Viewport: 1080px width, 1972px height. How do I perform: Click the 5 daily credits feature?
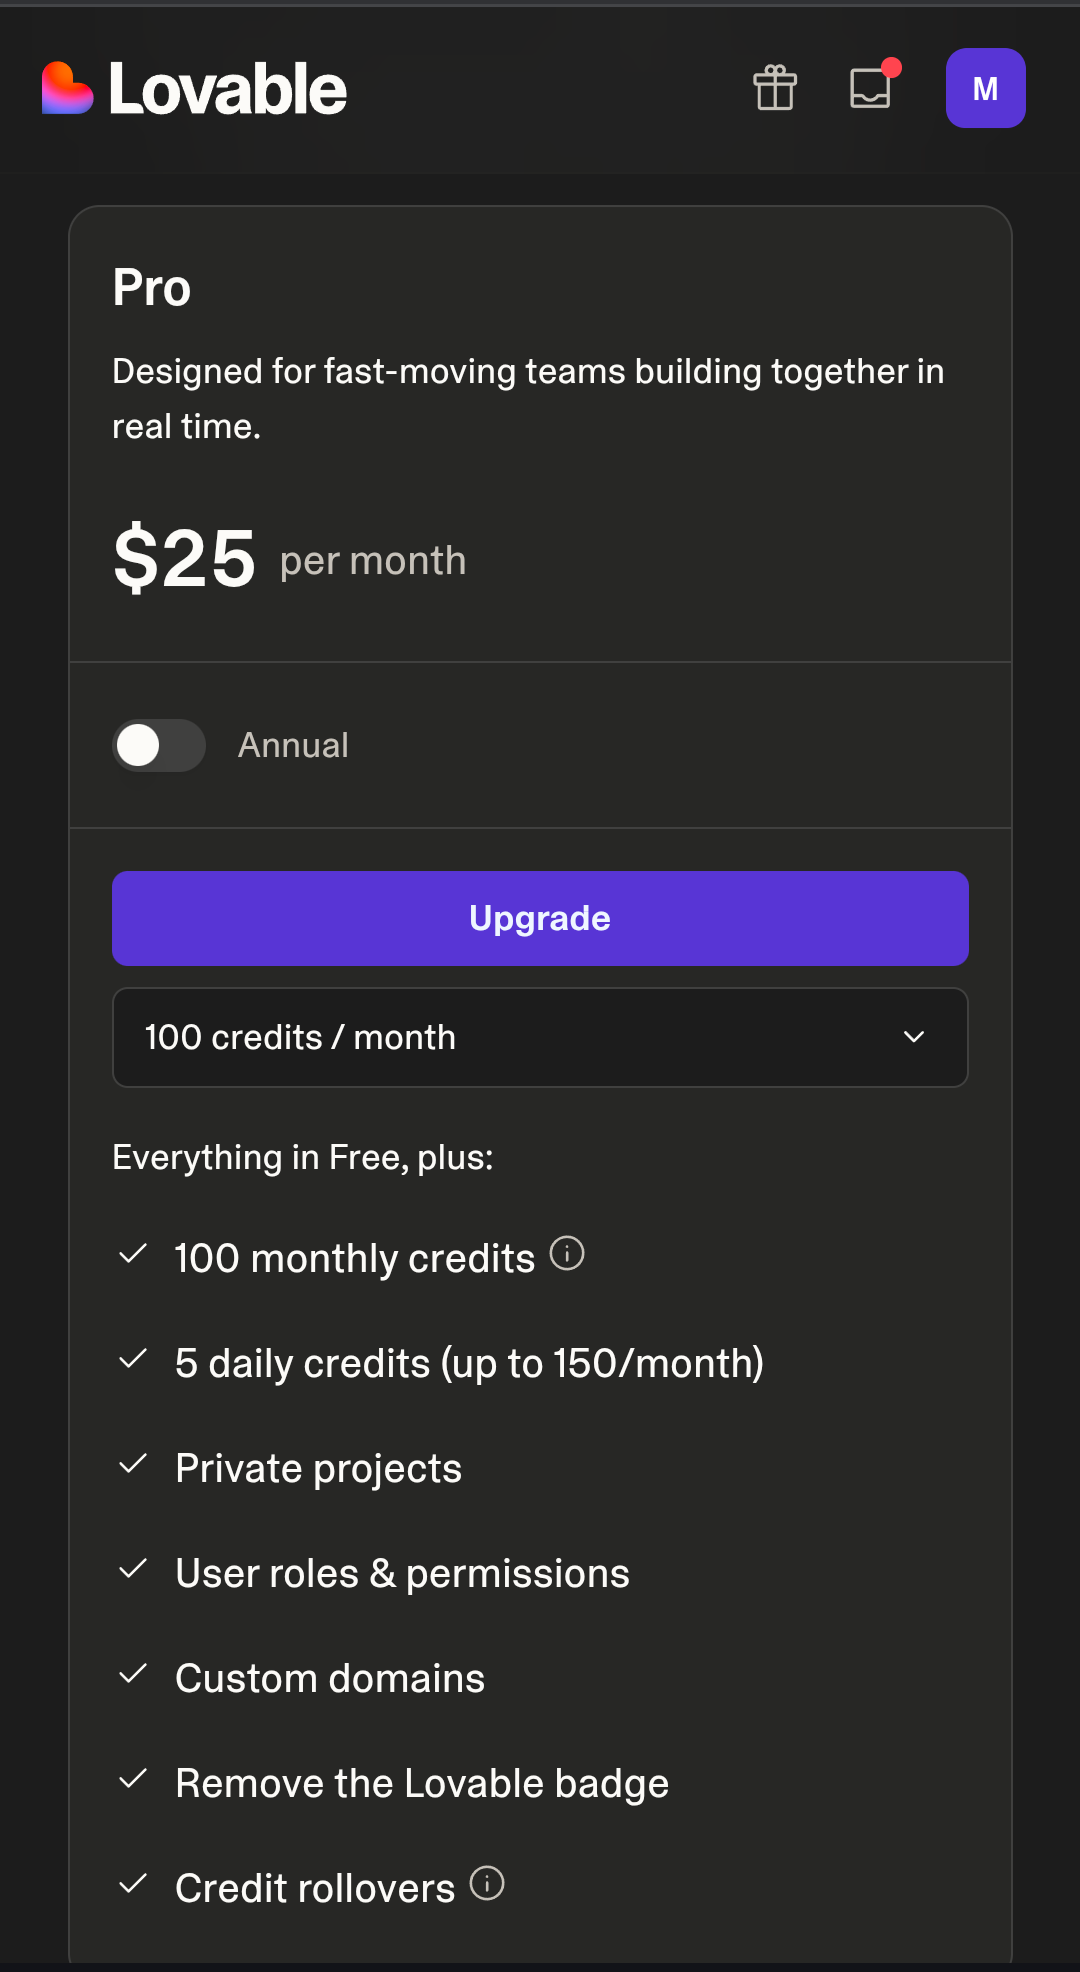(x=469, y=1363)
